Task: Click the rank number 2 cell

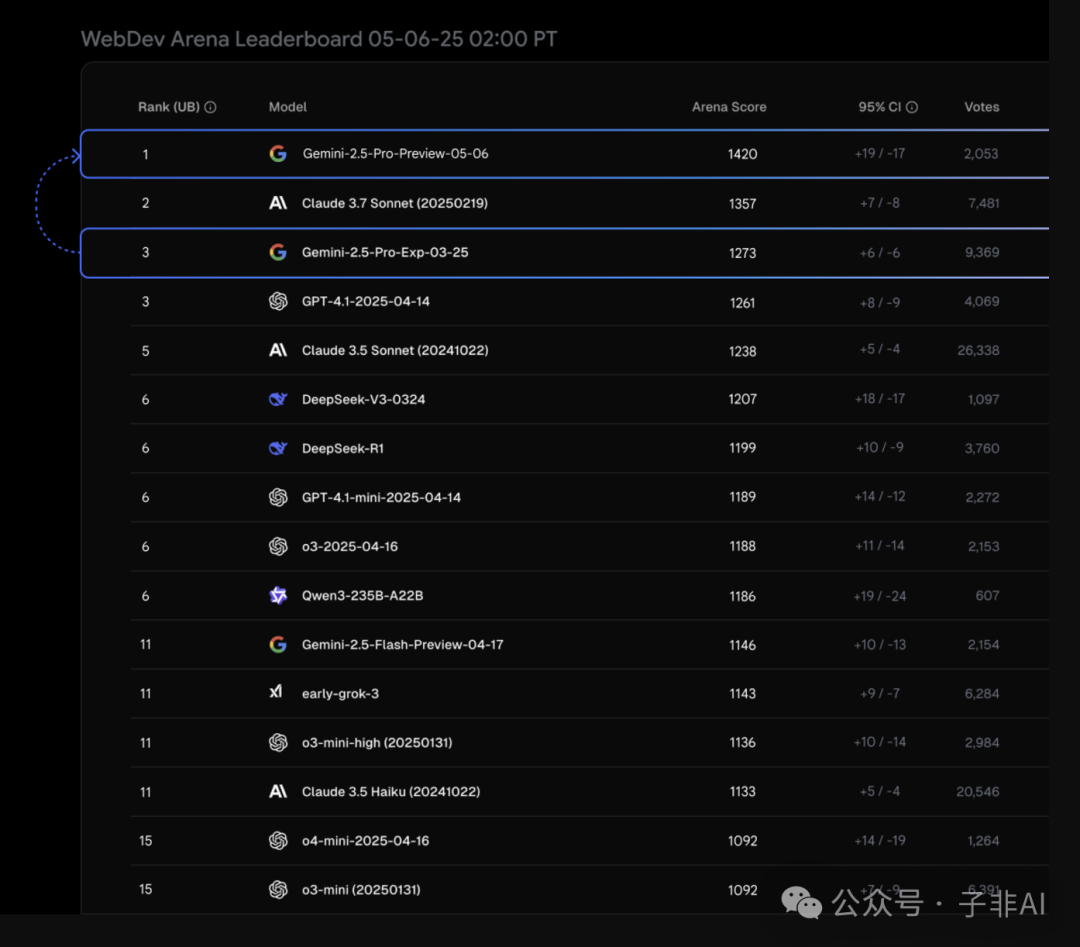Action: (x=145, y=203)
